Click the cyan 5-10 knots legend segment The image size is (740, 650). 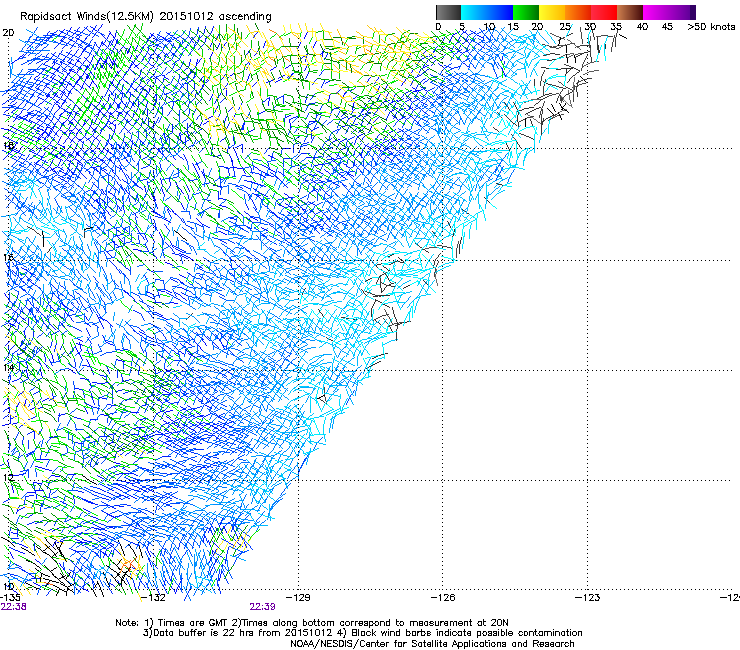474,12
